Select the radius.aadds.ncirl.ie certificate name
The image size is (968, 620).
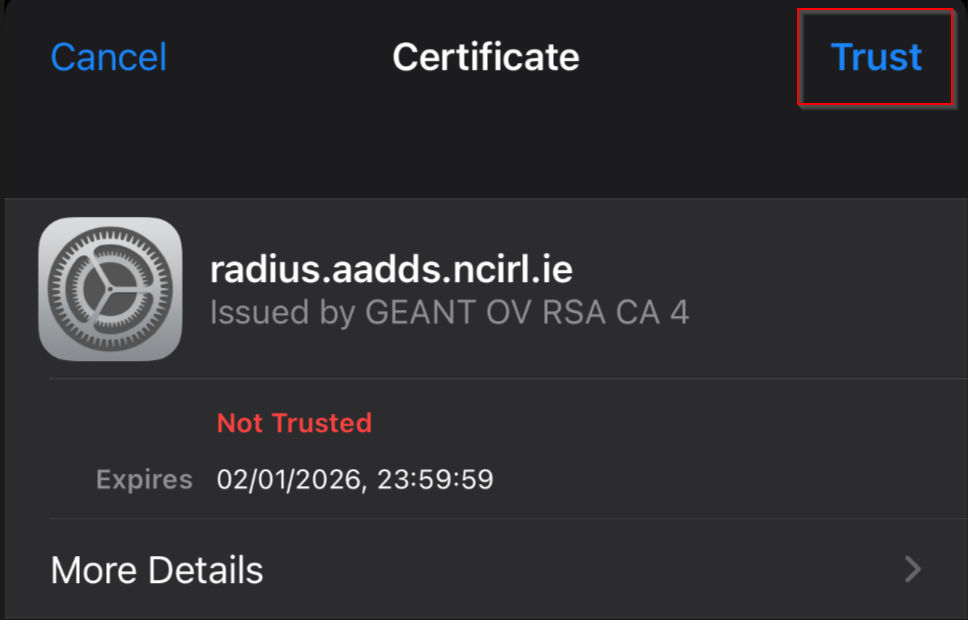391,270
